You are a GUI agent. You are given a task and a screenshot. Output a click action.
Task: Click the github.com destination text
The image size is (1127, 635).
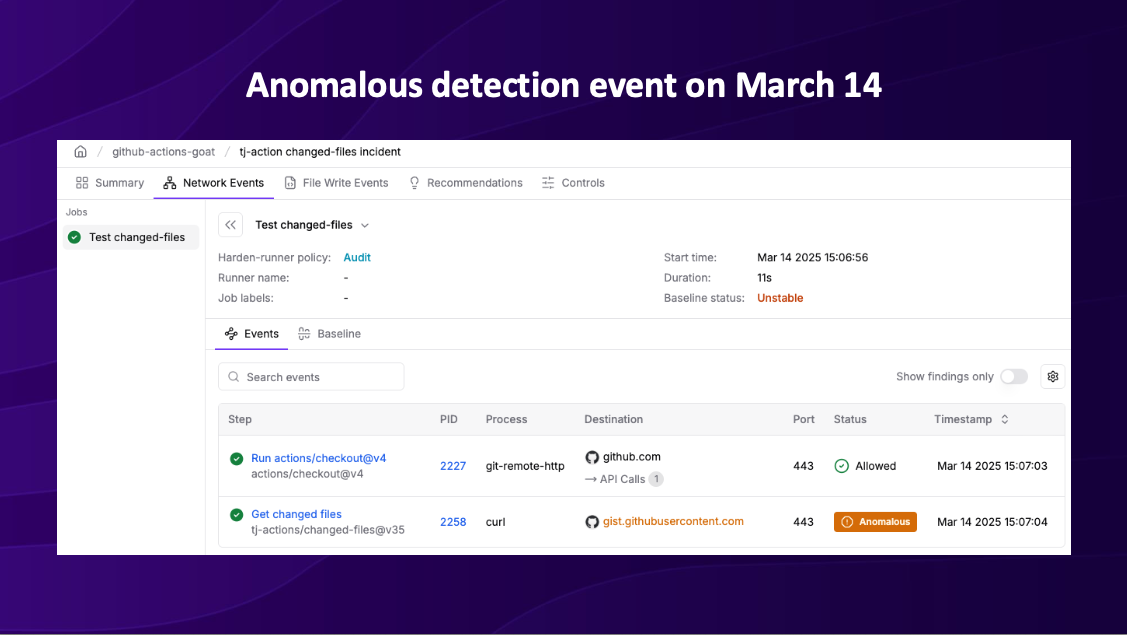point(632,457)
